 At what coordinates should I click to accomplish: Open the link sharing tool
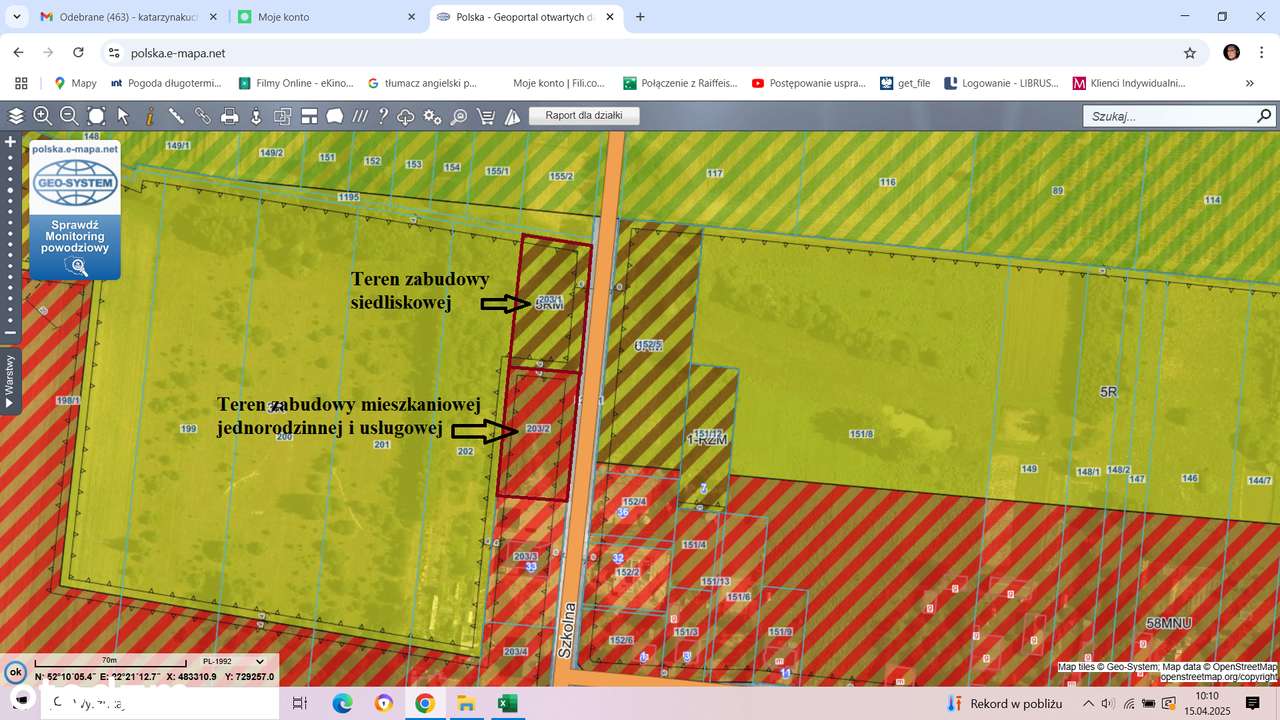point(202,116)
